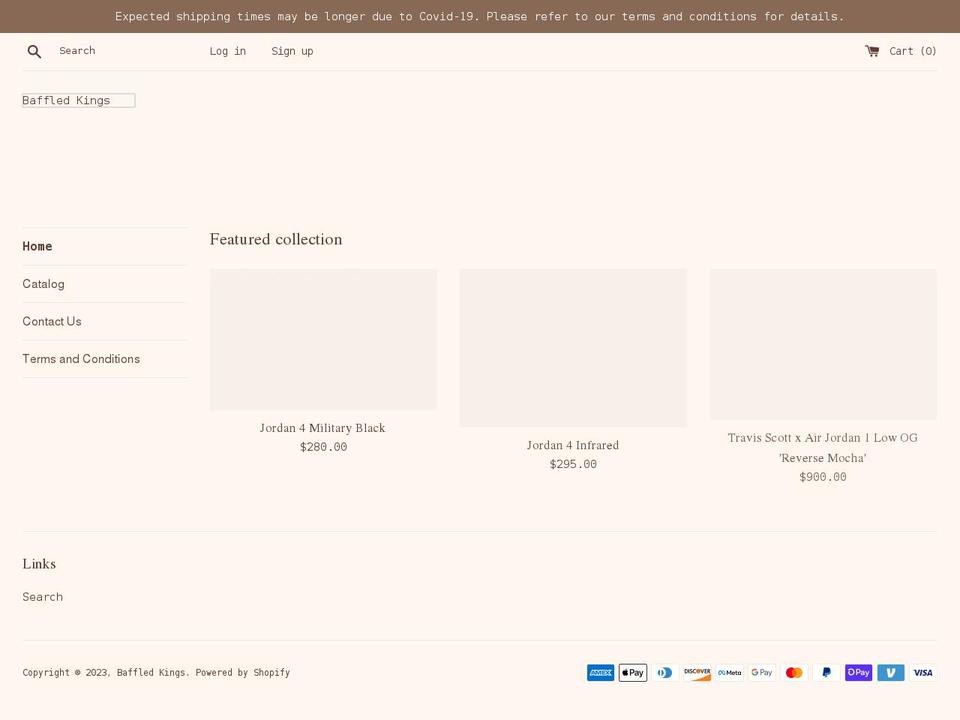Open the Powered by Shopify link
960x720 pixels.
(x=243, y=672)
